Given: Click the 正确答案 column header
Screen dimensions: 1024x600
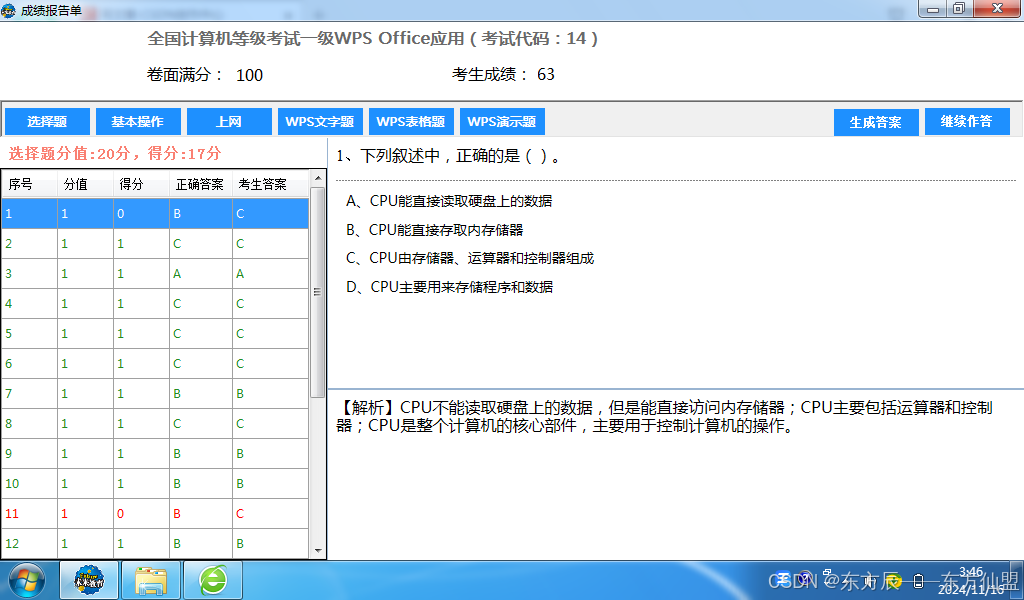Looking at the screenshot, I should coord(200,184).
